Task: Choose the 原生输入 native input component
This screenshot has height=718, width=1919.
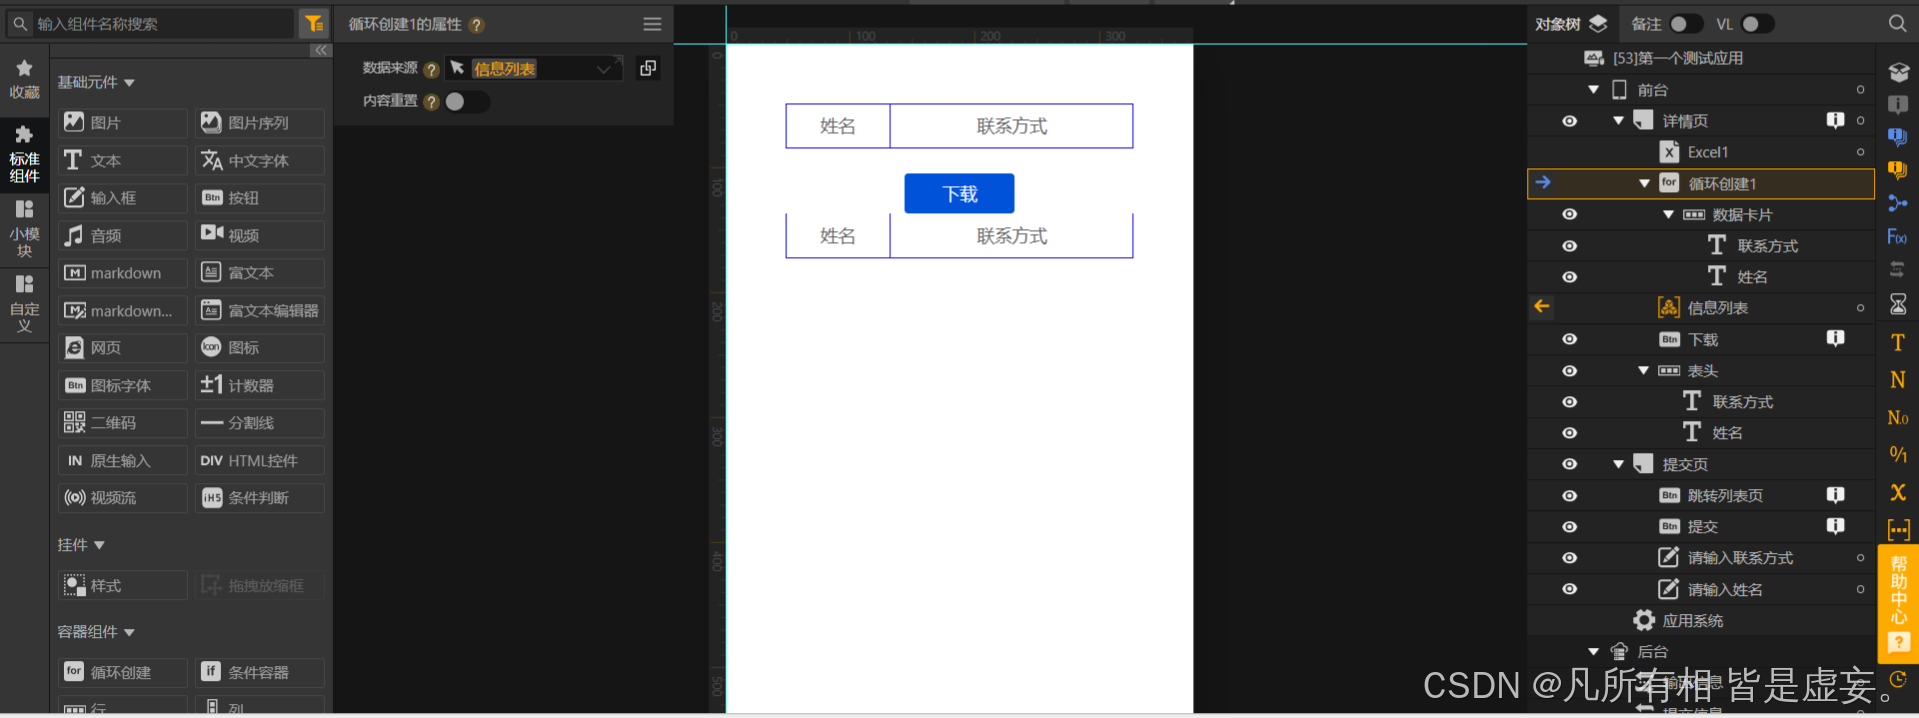Action: coord(122,460)
